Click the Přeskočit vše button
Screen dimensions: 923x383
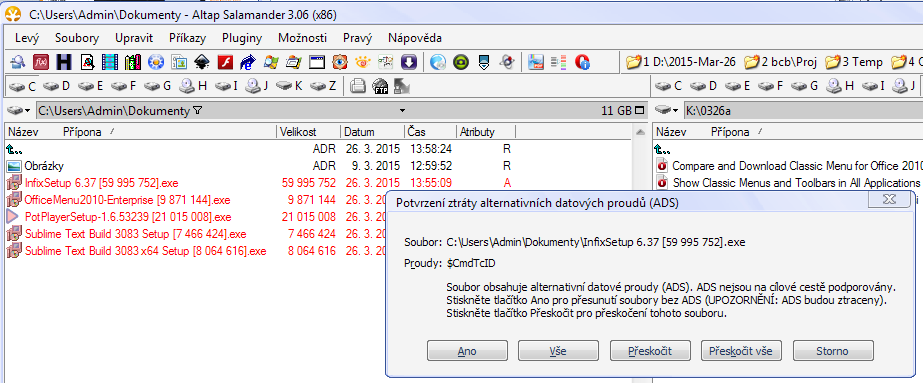pos(741,351)
